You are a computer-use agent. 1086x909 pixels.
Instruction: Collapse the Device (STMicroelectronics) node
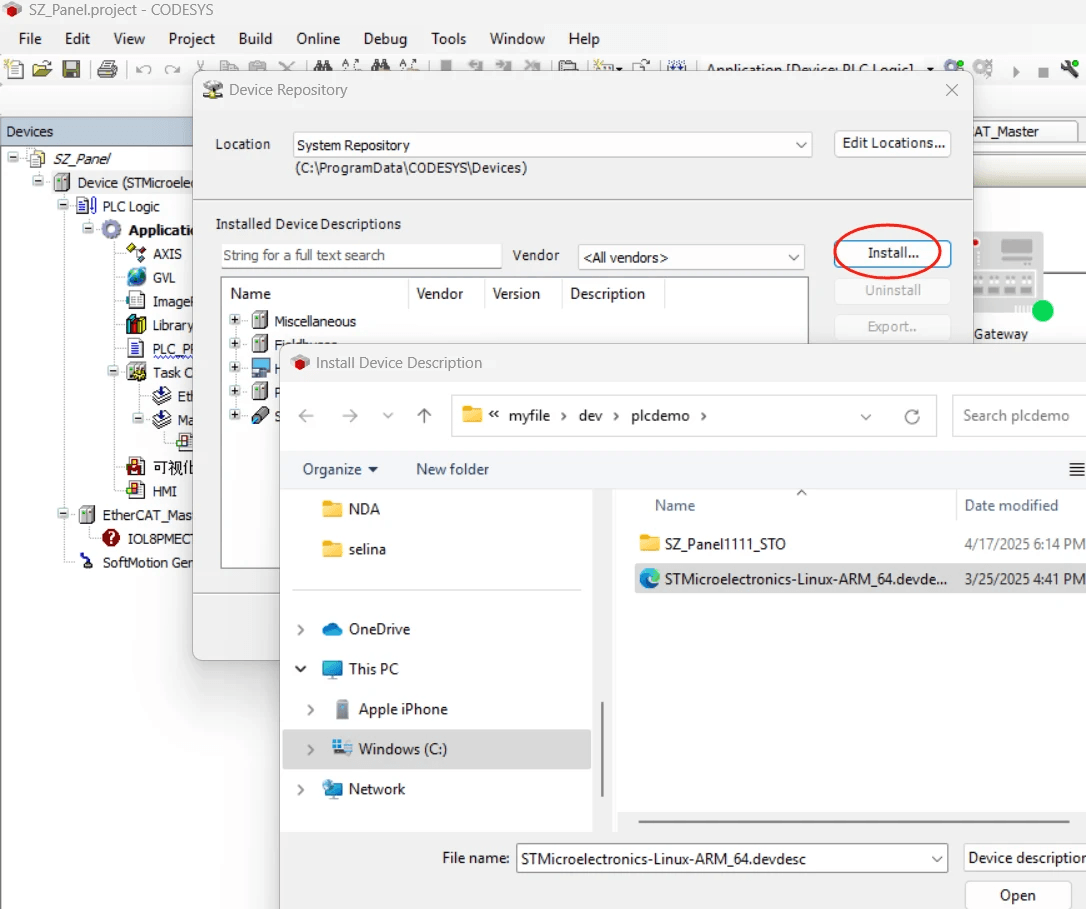coord(38,182)
